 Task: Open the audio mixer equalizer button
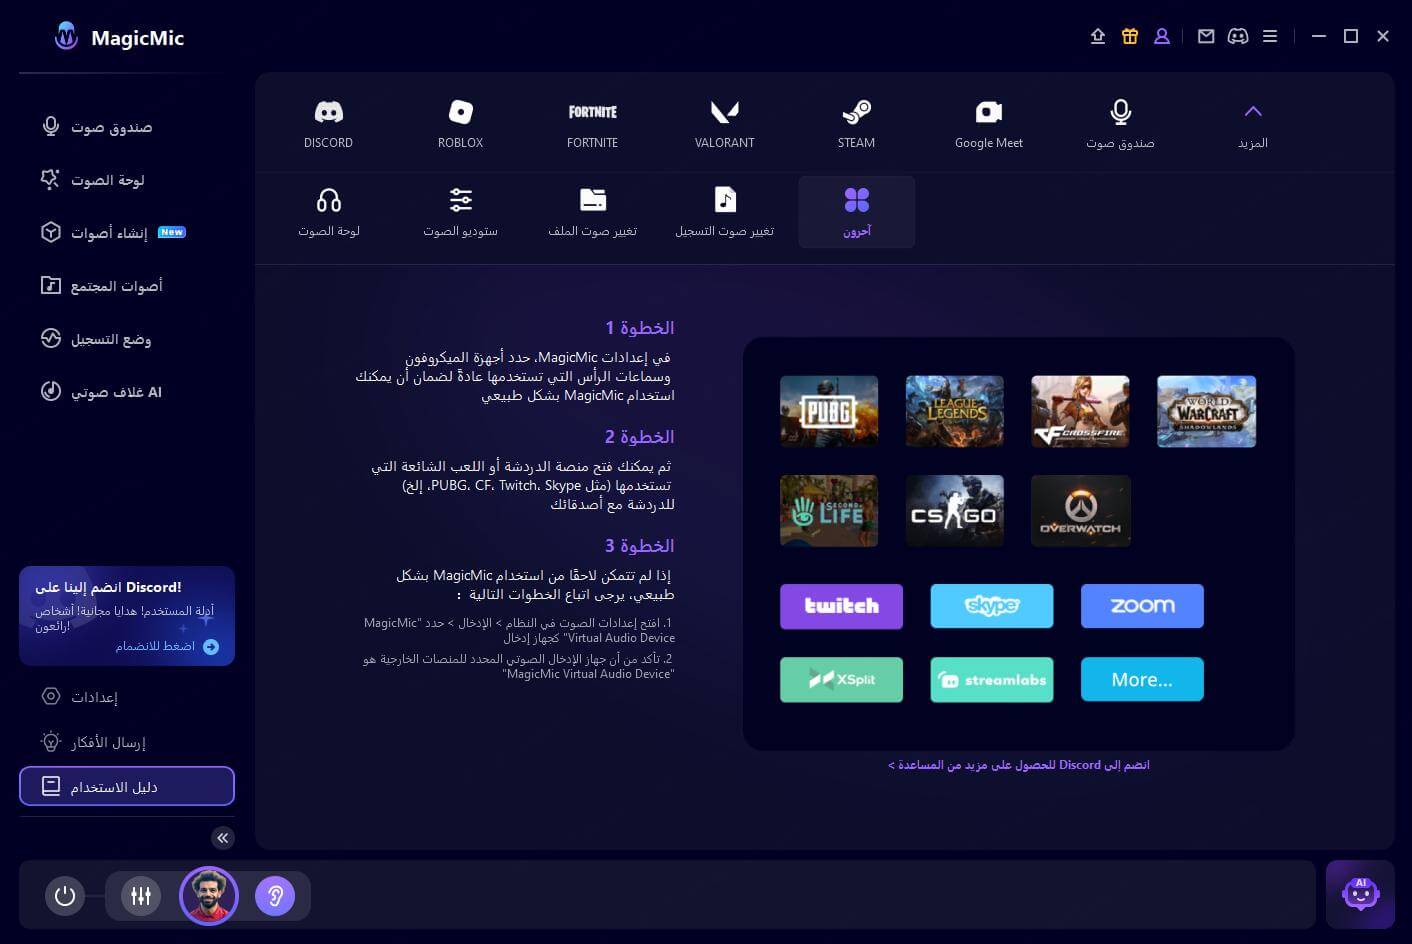click(x=141, y=896)
